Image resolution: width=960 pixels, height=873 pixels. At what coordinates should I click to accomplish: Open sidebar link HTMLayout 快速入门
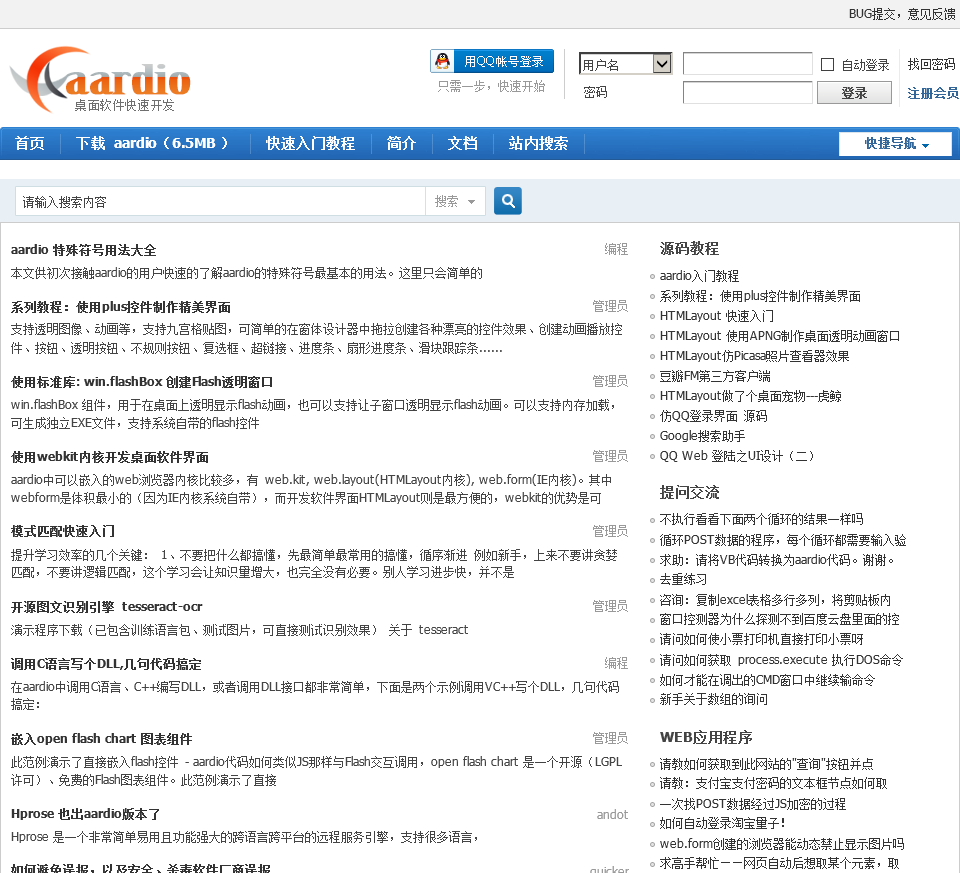[716, 316]
